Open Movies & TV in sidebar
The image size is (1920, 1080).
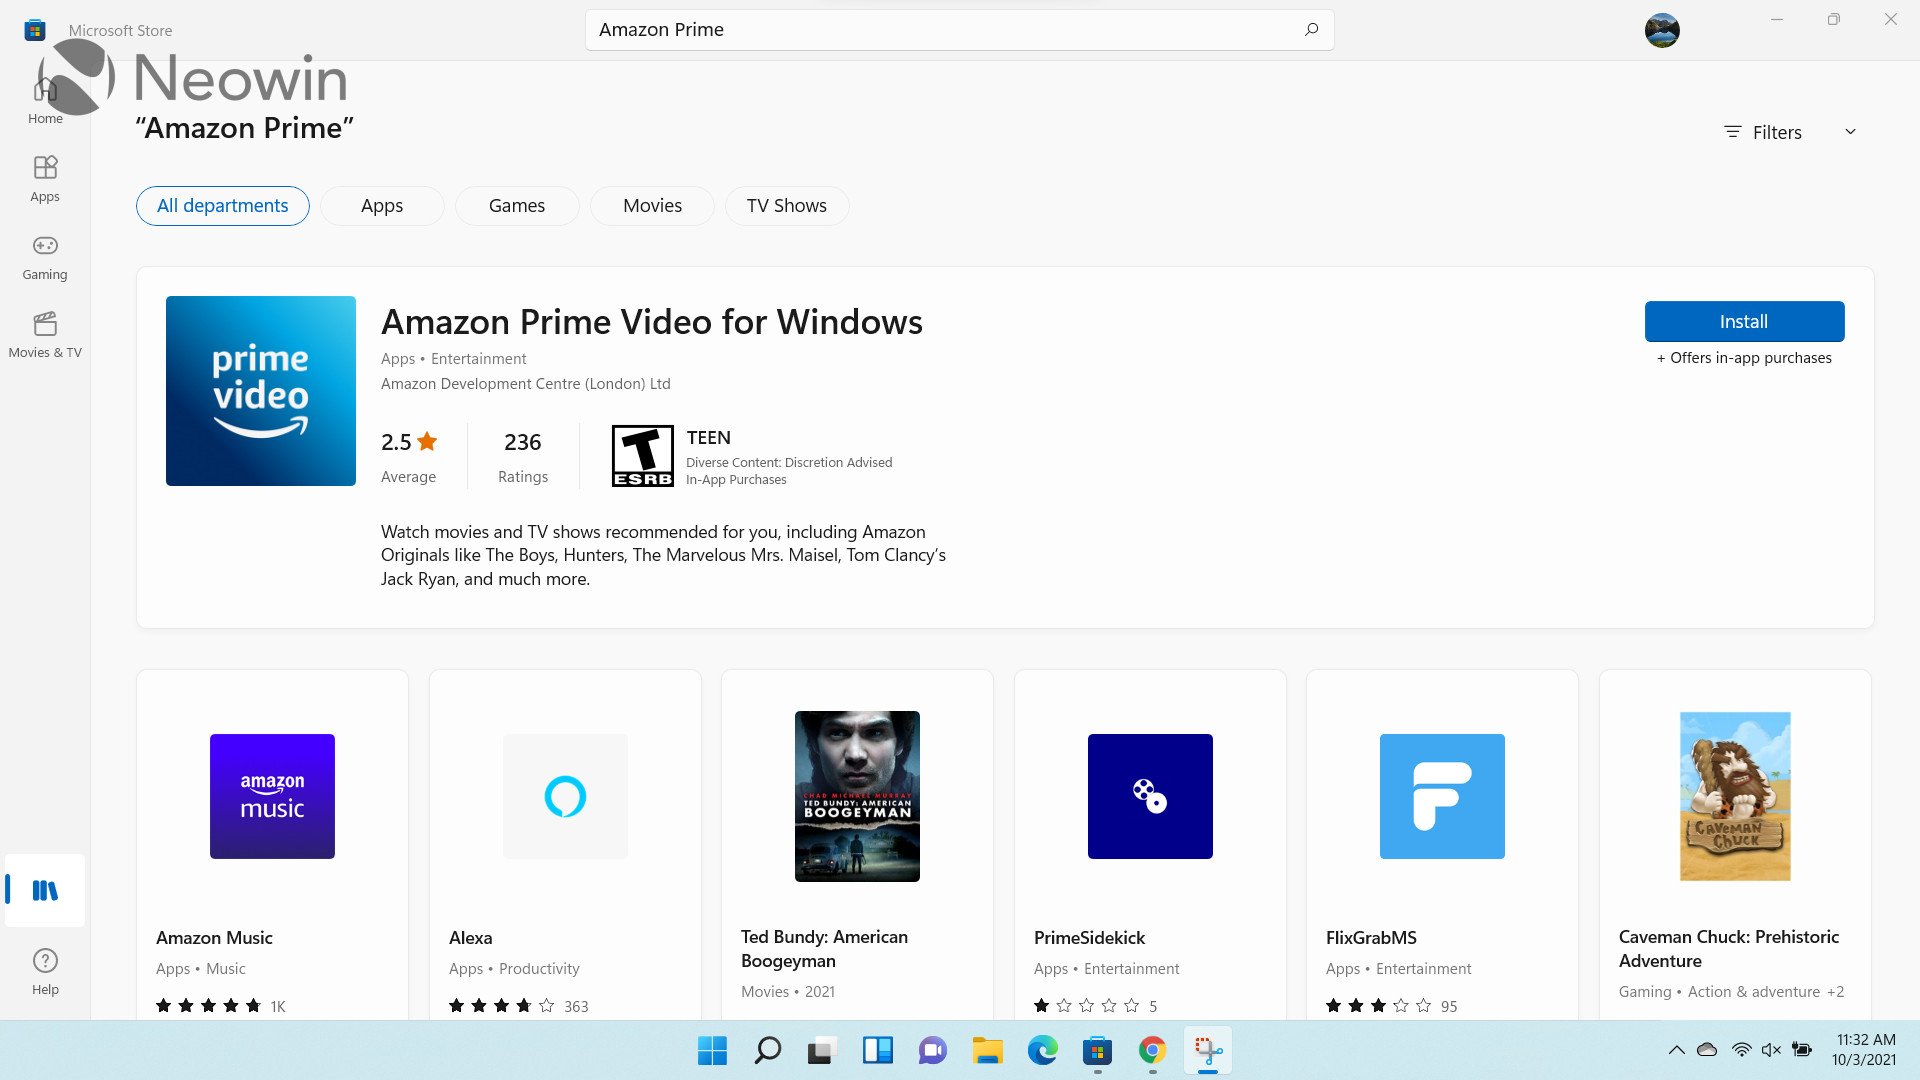pos(45,335)
